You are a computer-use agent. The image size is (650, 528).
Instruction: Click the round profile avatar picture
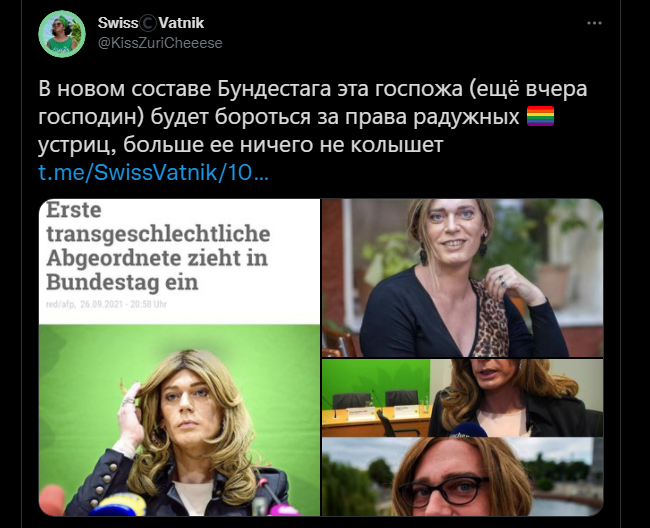62,34
